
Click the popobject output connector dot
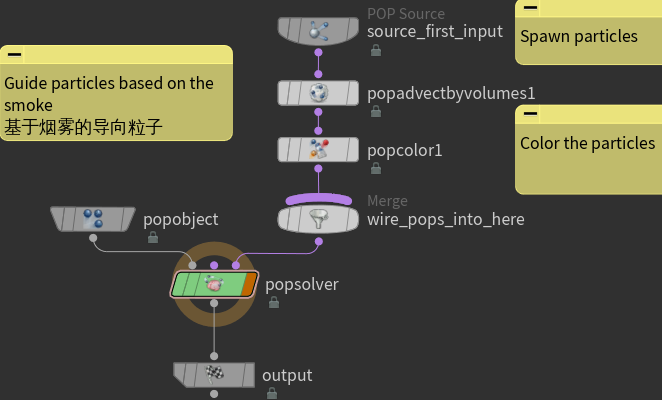[x=93, y=238]
